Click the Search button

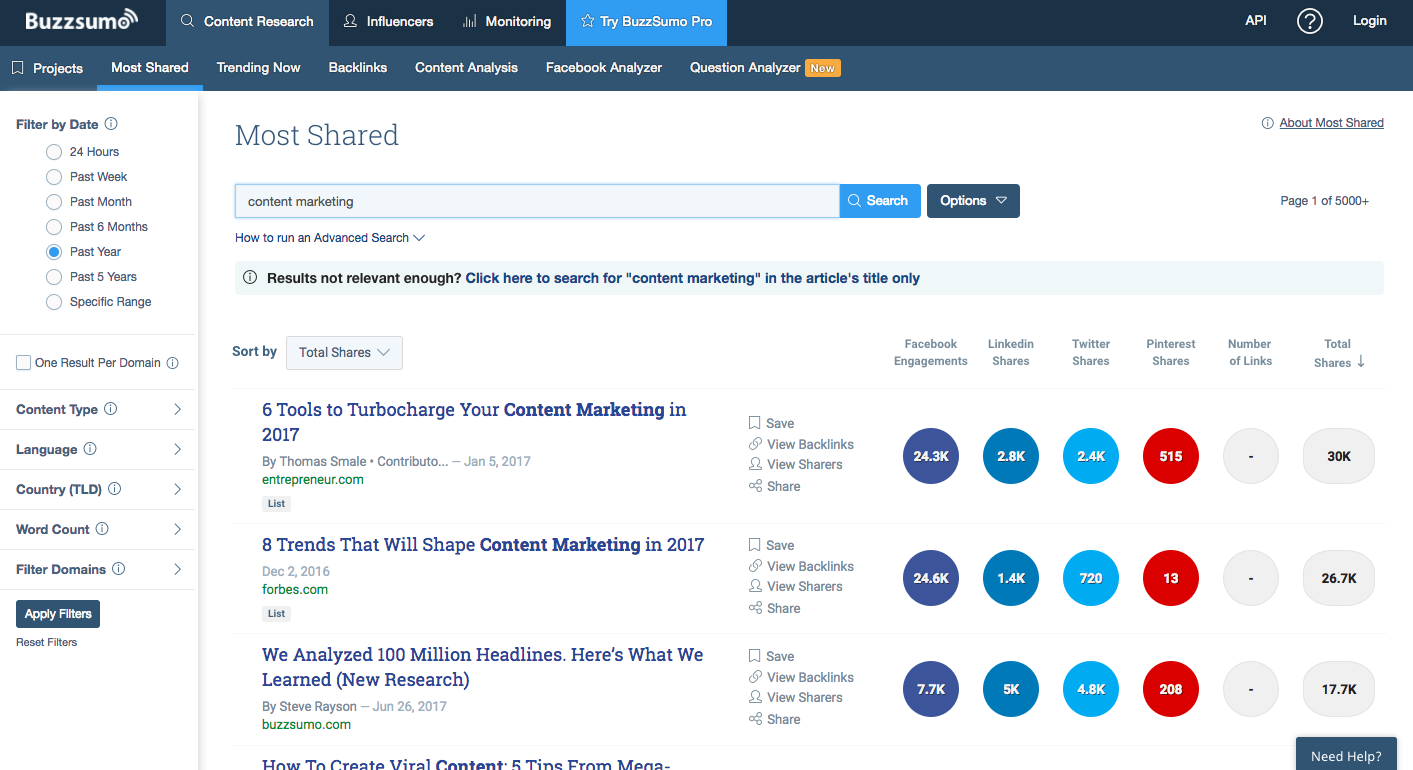[880, 201]
